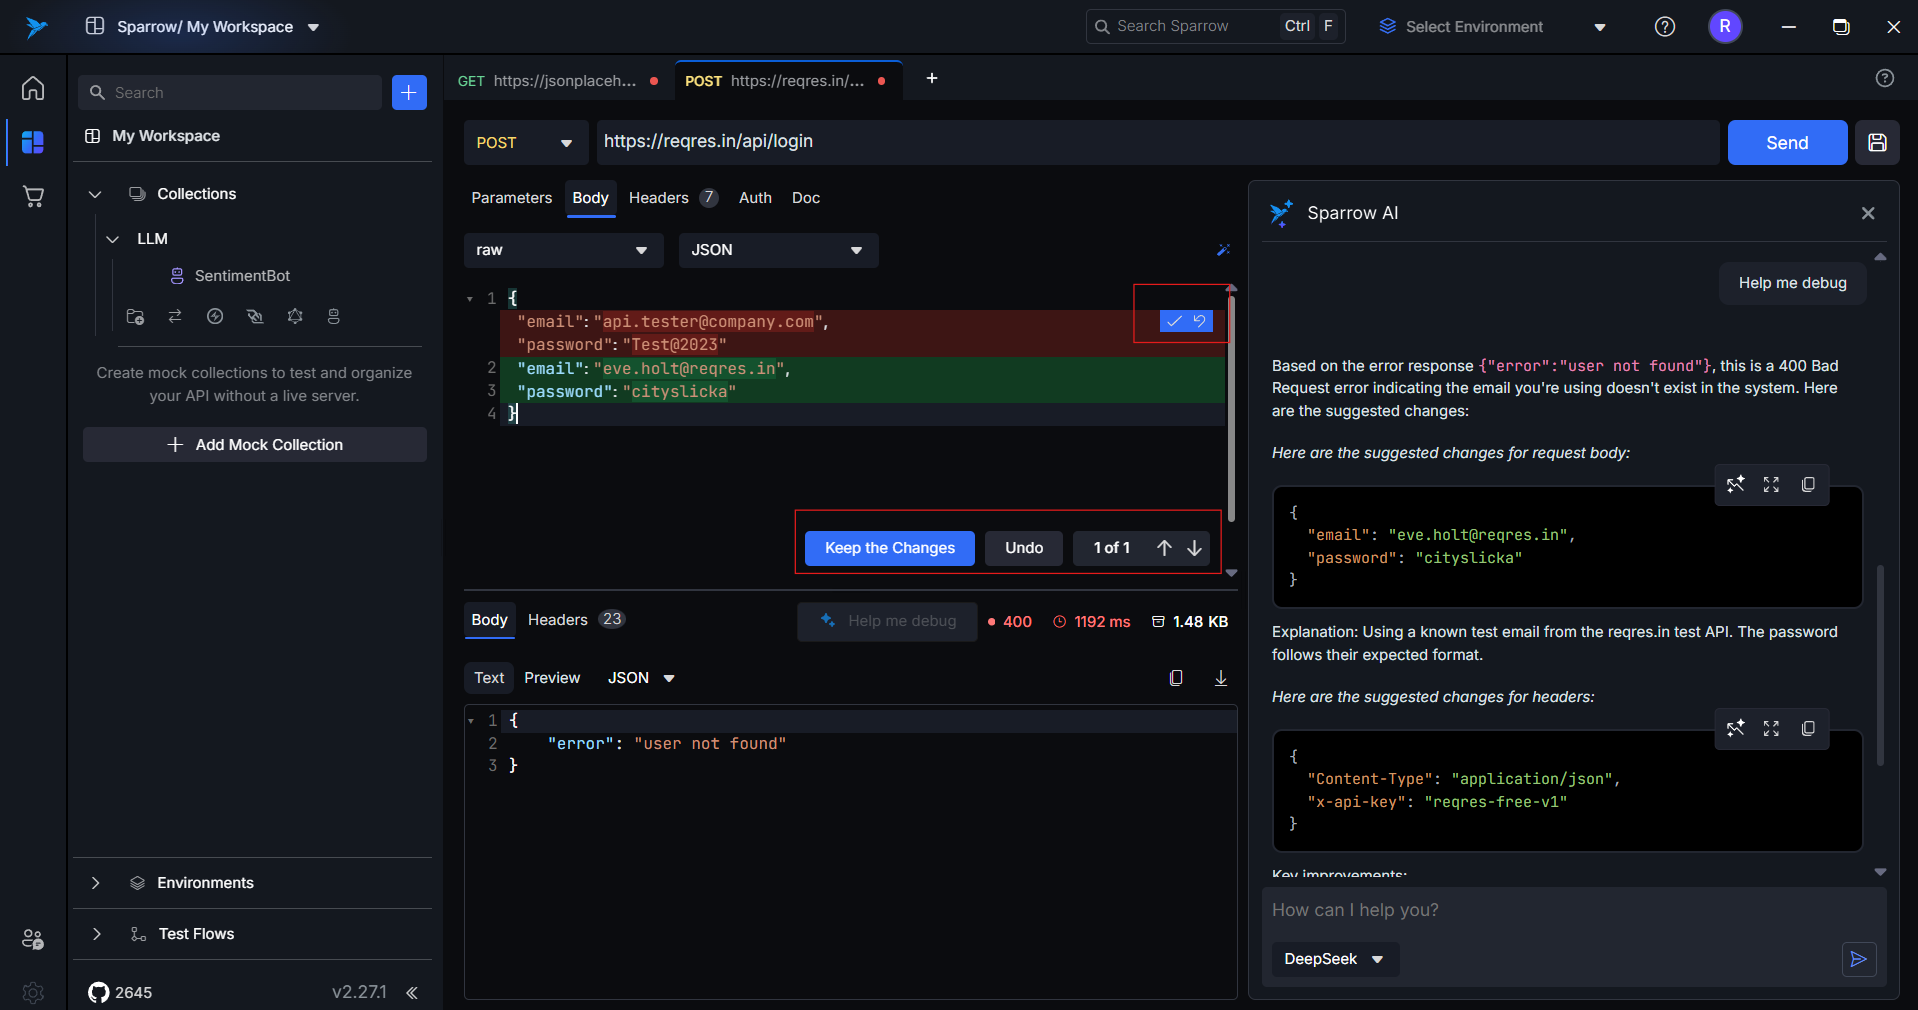Expand the suggested headers code block
Viewport: 1918px width, 1010px height.
coord(1771,728)
